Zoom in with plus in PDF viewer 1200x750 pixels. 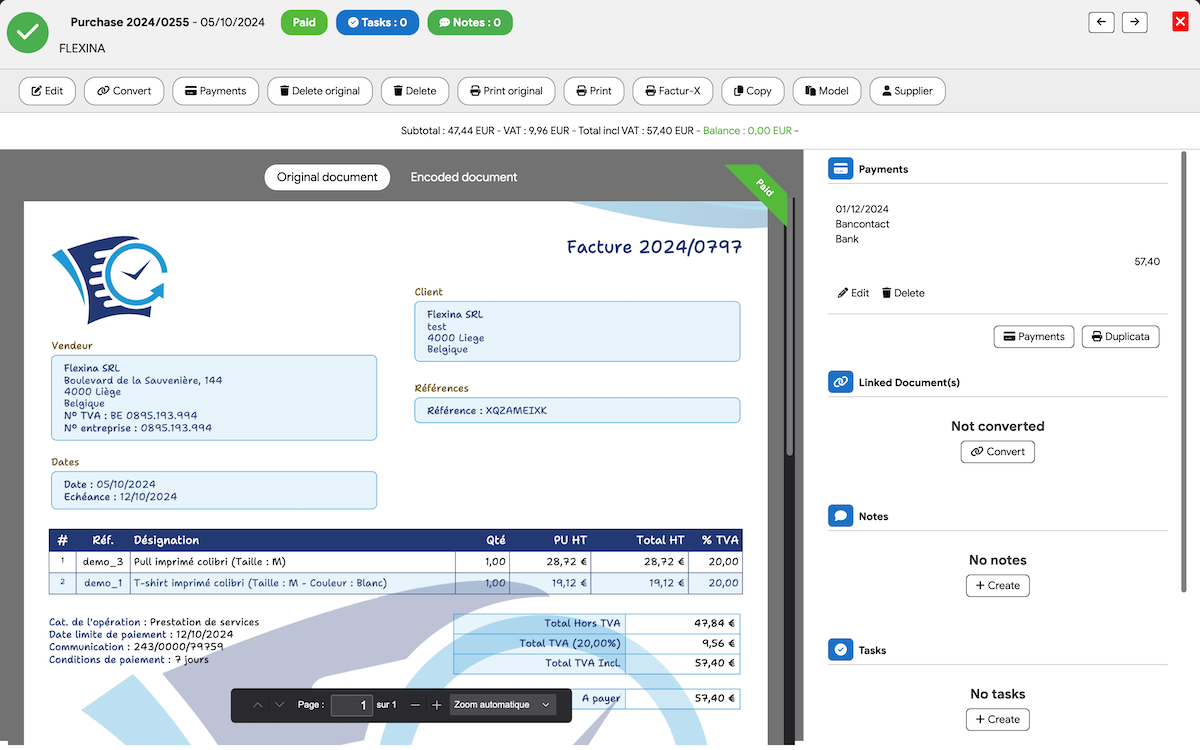tap(437, 705)
